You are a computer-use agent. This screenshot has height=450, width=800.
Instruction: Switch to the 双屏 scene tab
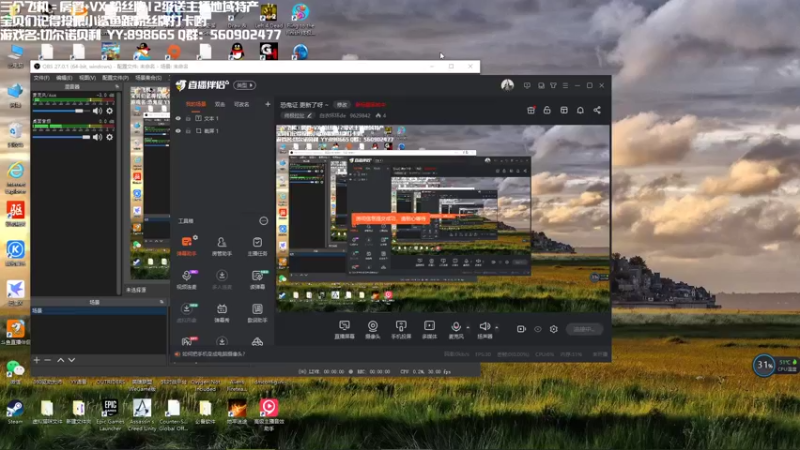coord(220,104)
